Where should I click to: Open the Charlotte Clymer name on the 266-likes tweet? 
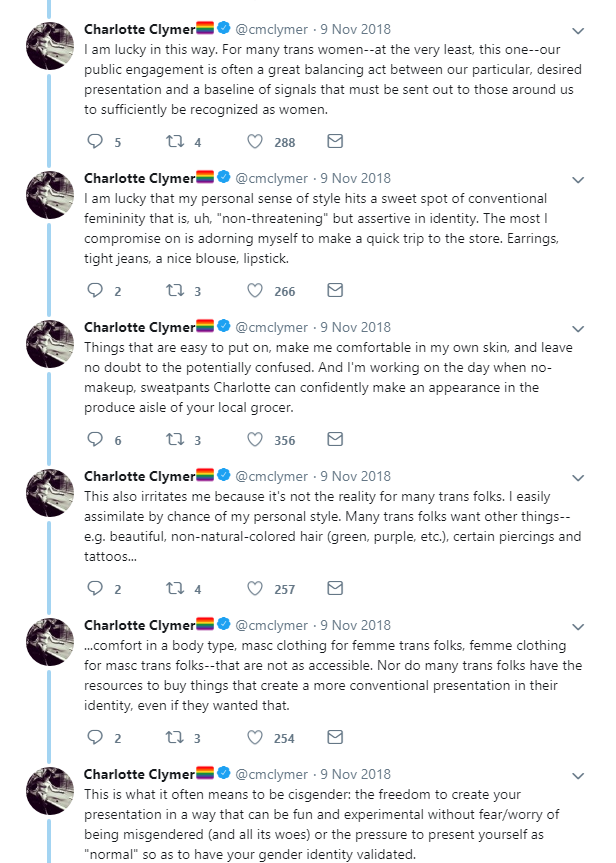point(139,178)
